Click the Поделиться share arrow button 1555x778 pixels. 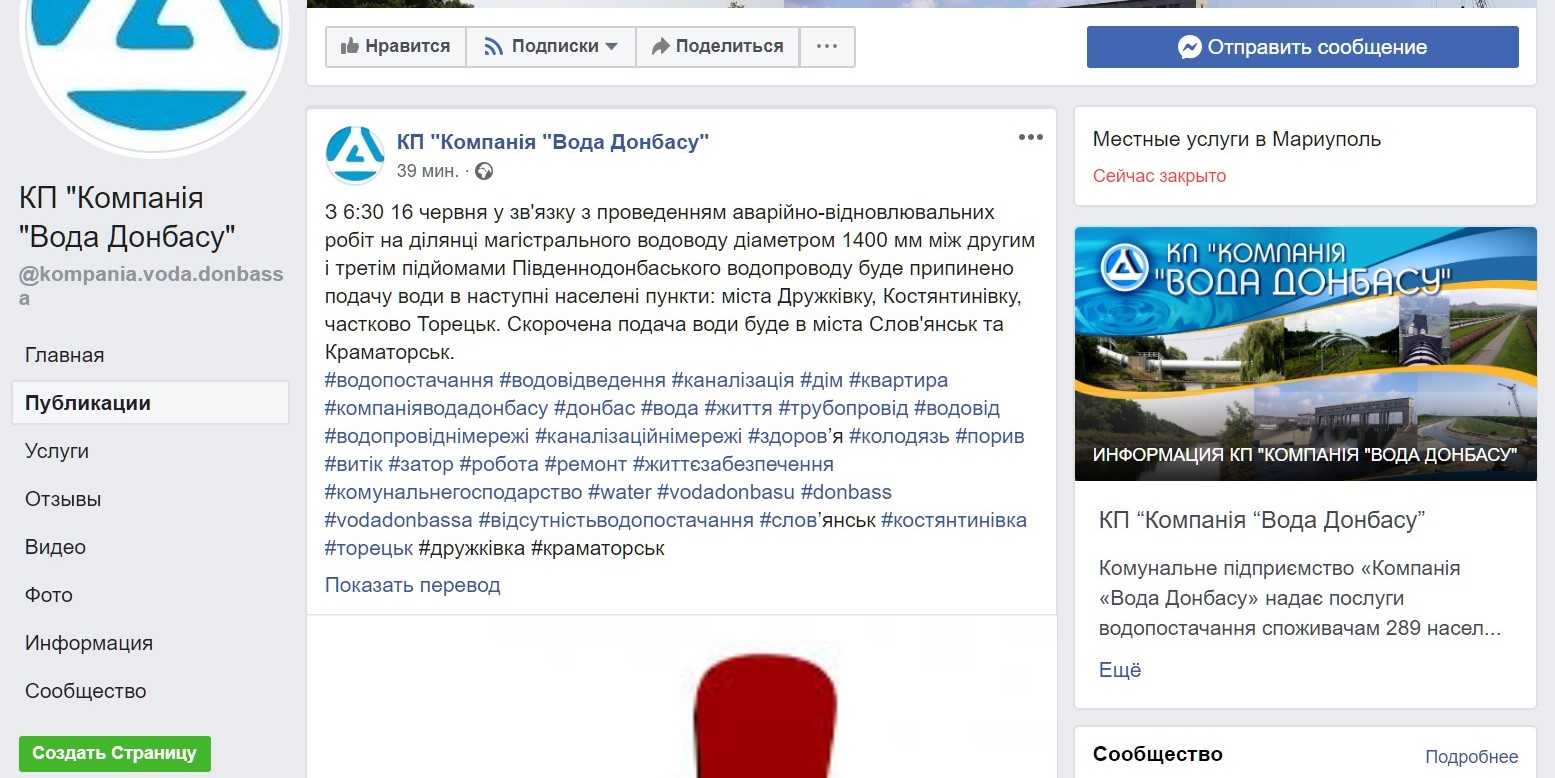click(x=717, y=46)
